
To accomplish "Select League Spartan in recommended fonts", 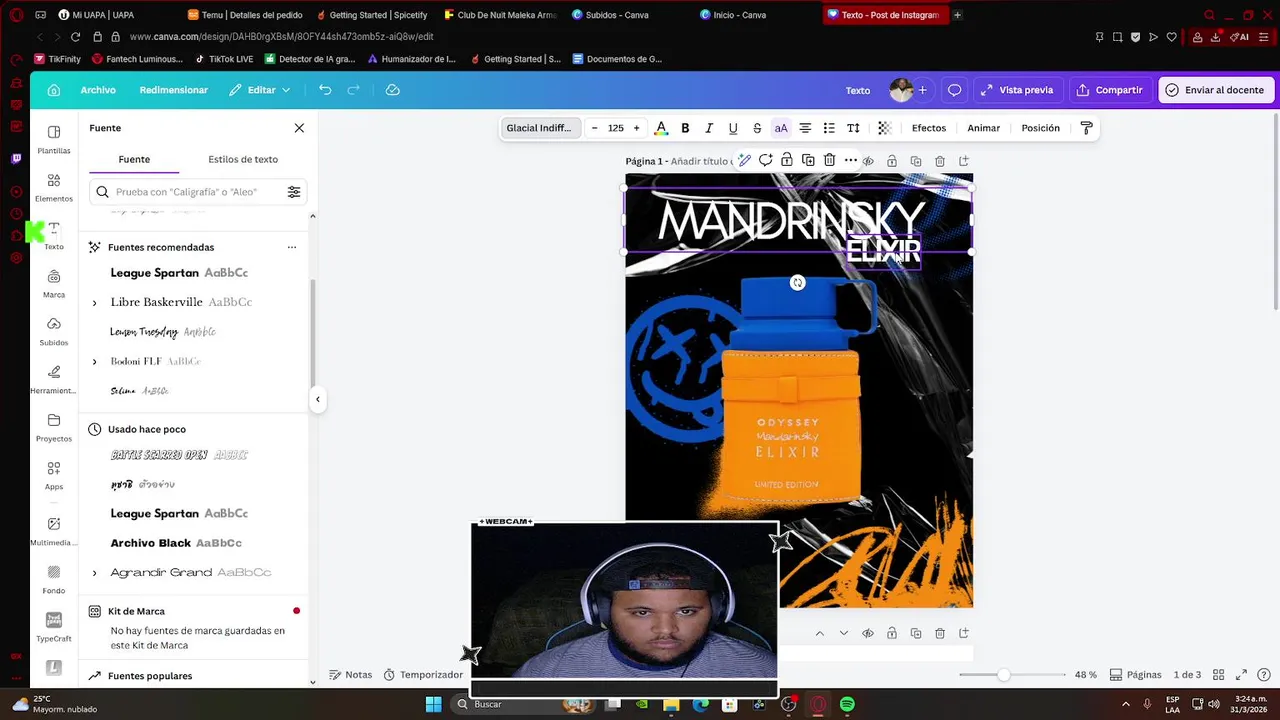I will [179, 273].
